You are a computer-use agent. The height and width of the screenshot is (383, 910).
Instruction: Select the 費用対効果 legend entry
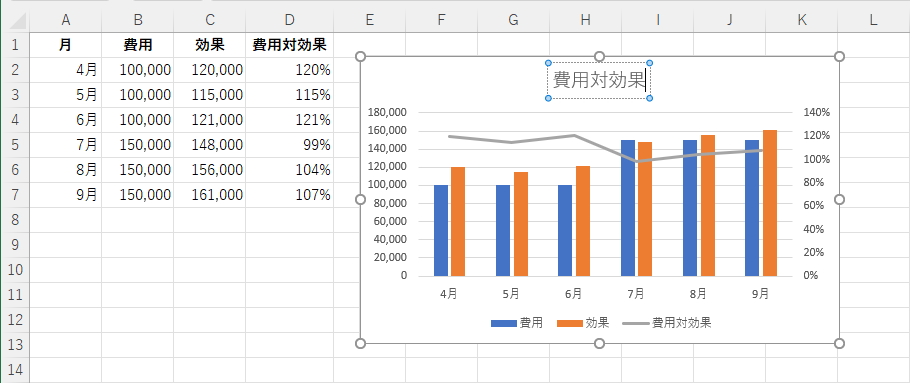point(667,323)
